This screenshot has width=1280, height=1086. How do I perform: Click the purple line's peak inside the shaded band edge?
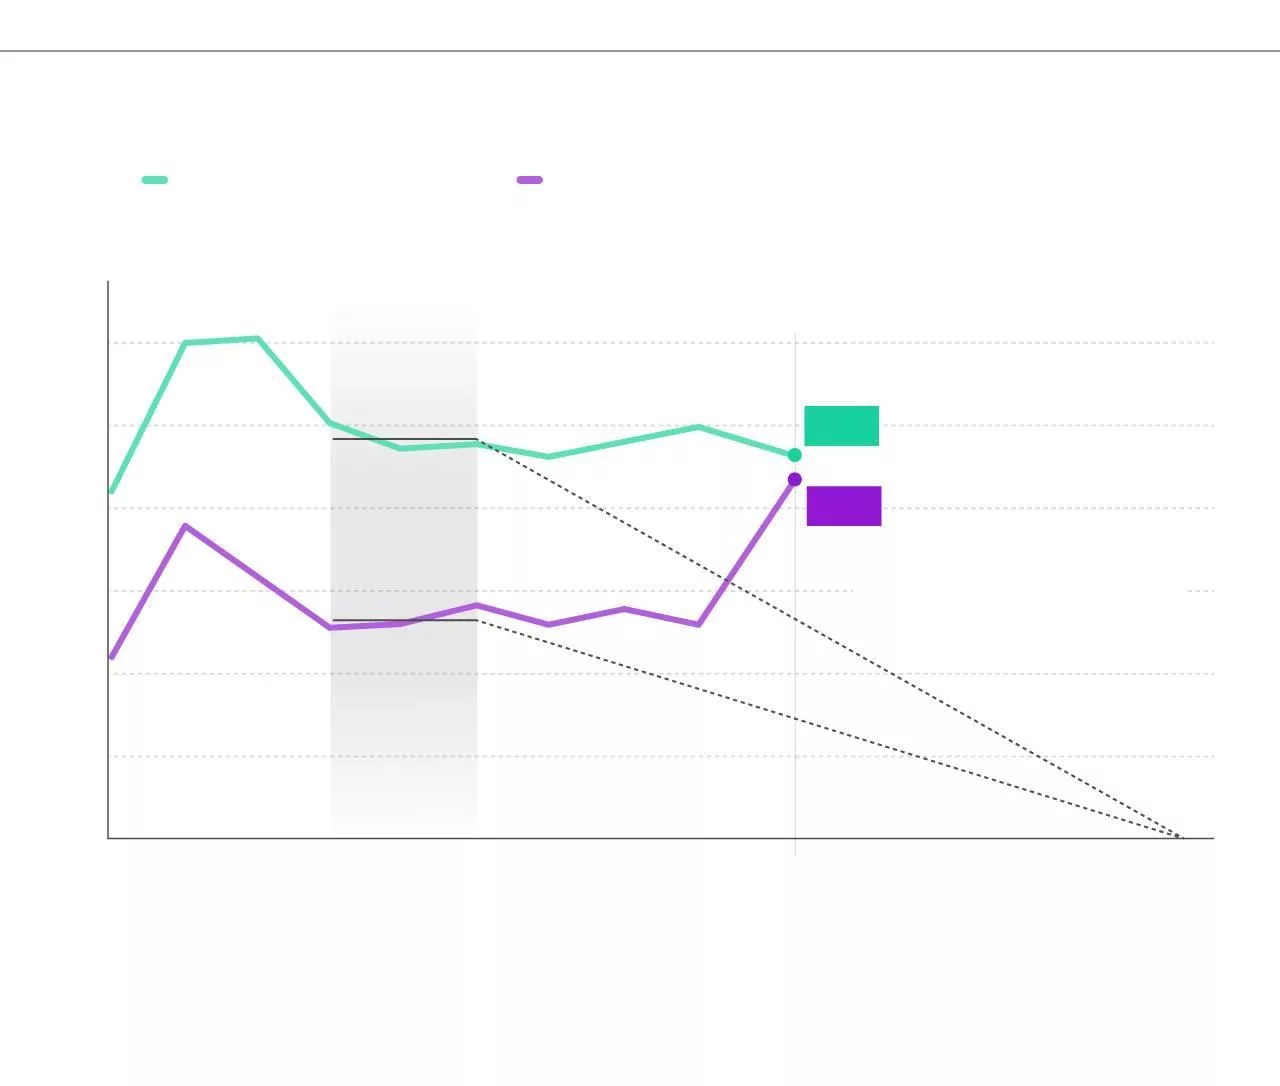point(477,606)
